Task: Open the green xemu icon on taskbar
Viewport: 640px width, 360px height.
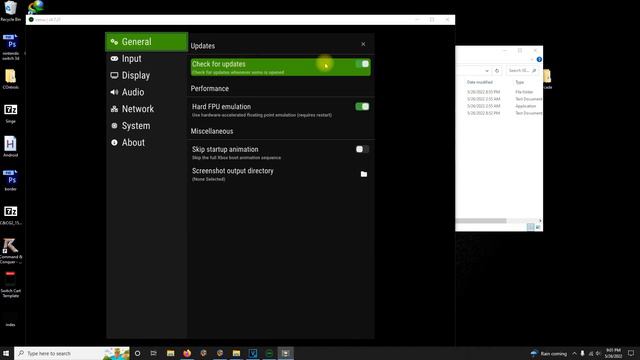Action: click(269, 353)
